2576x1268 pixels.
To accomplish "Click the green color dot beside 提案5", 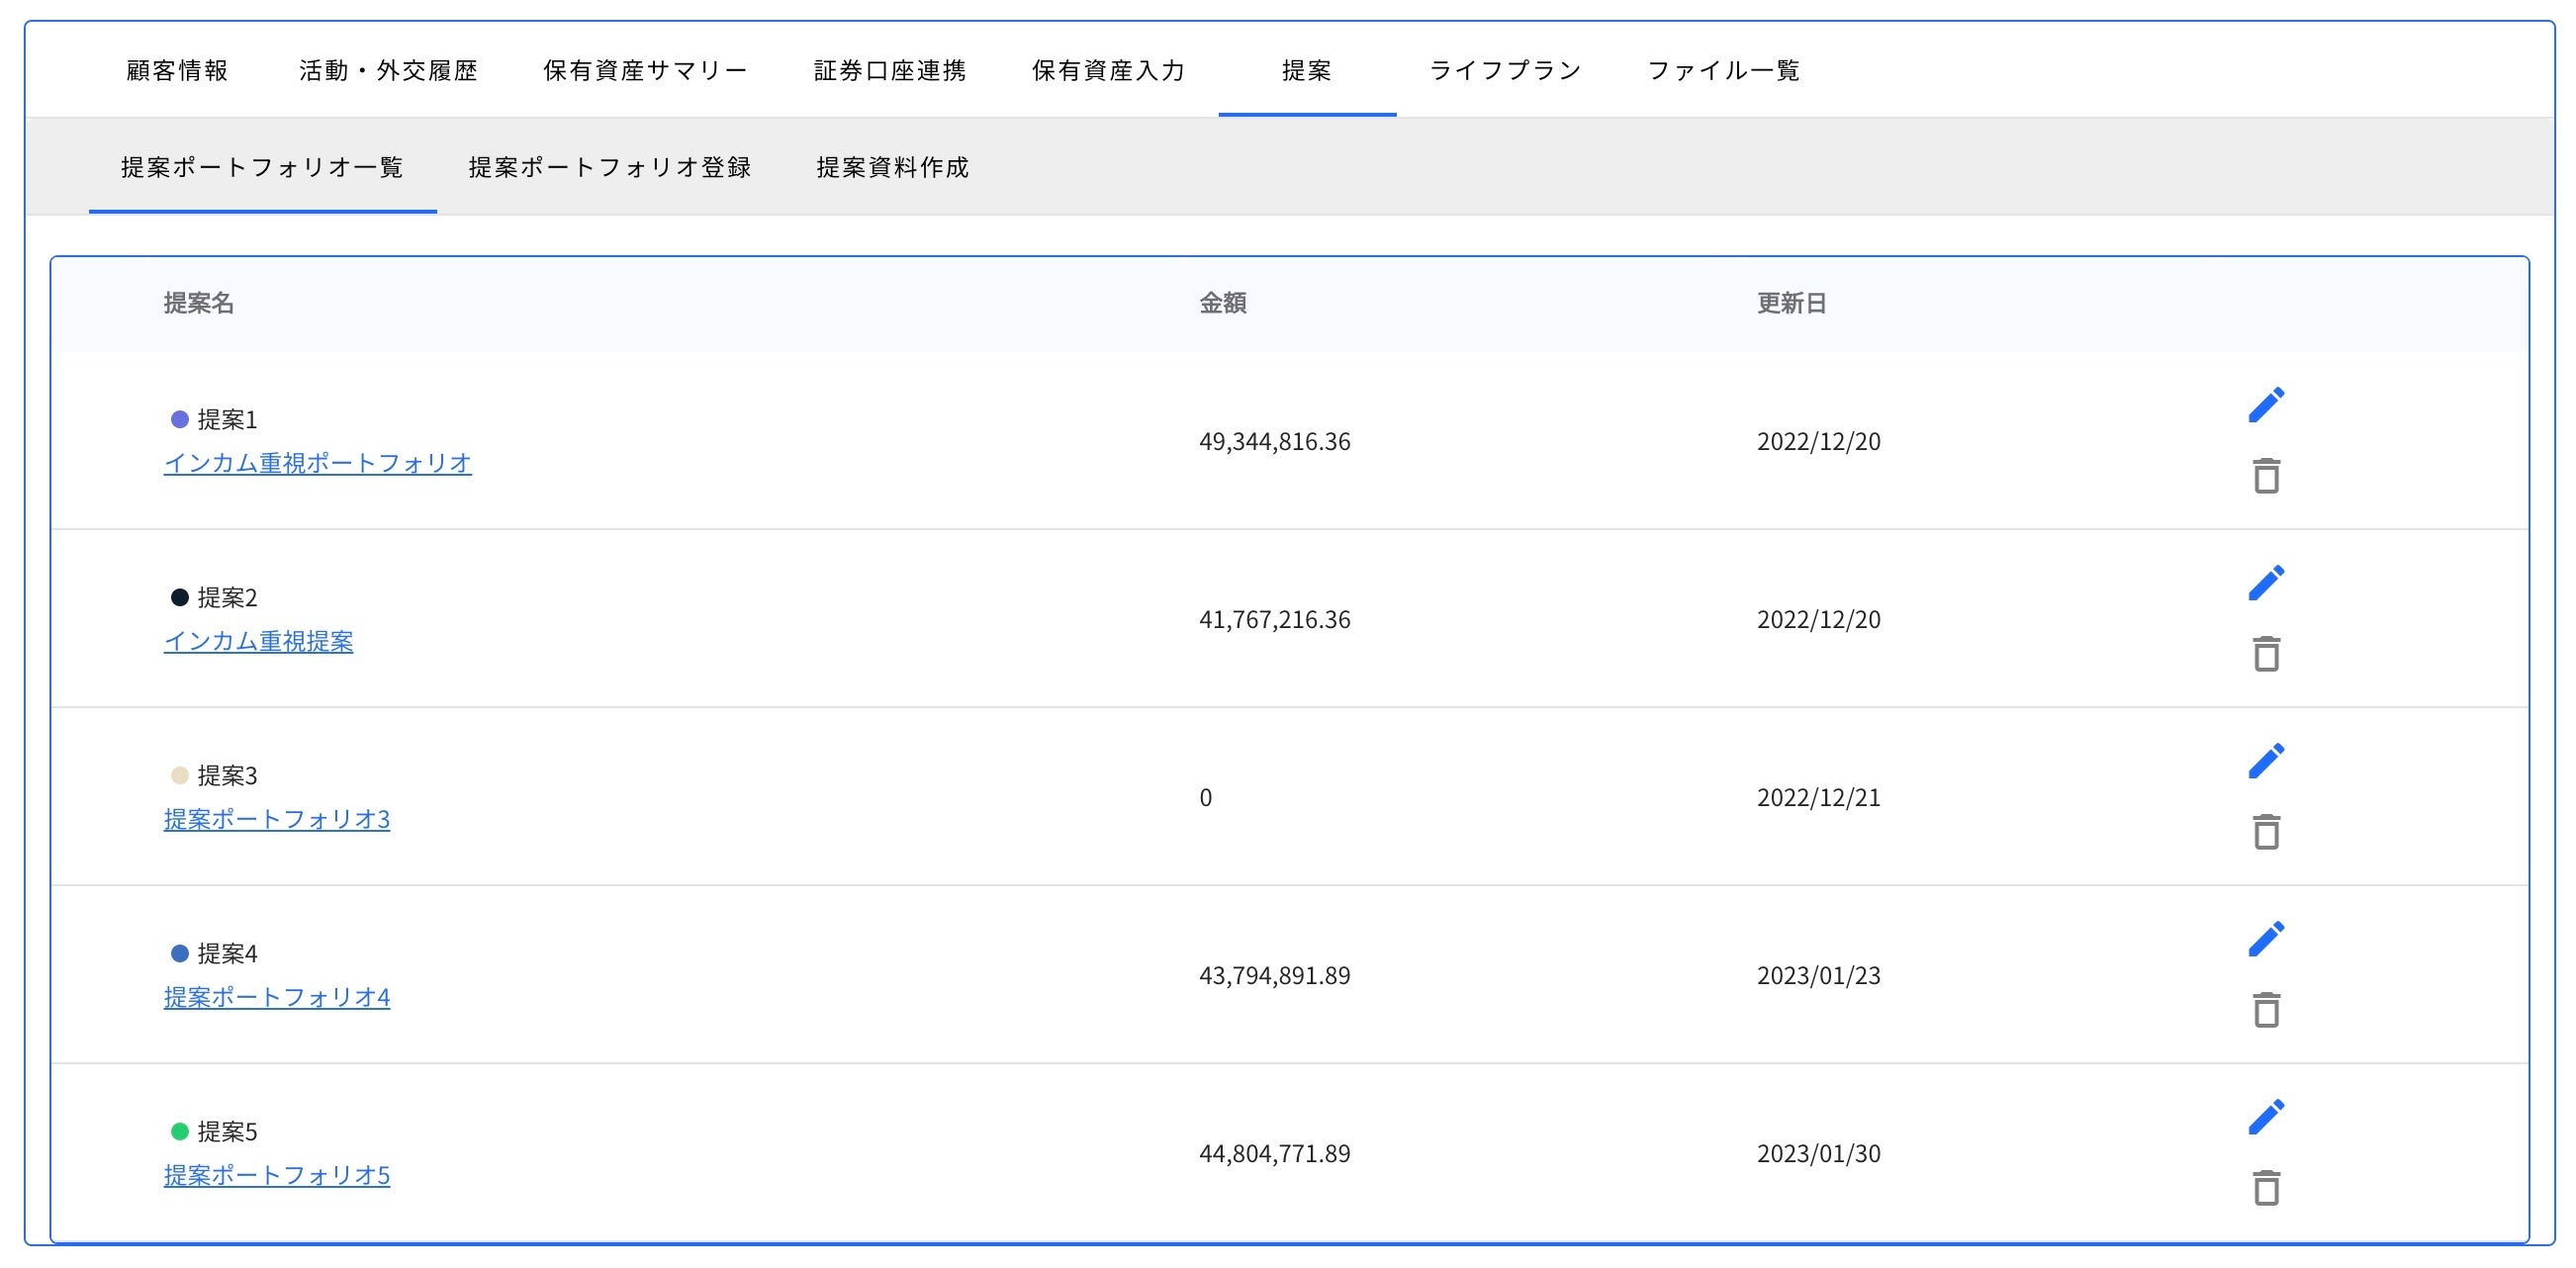I will click(x=180, y=1131).
